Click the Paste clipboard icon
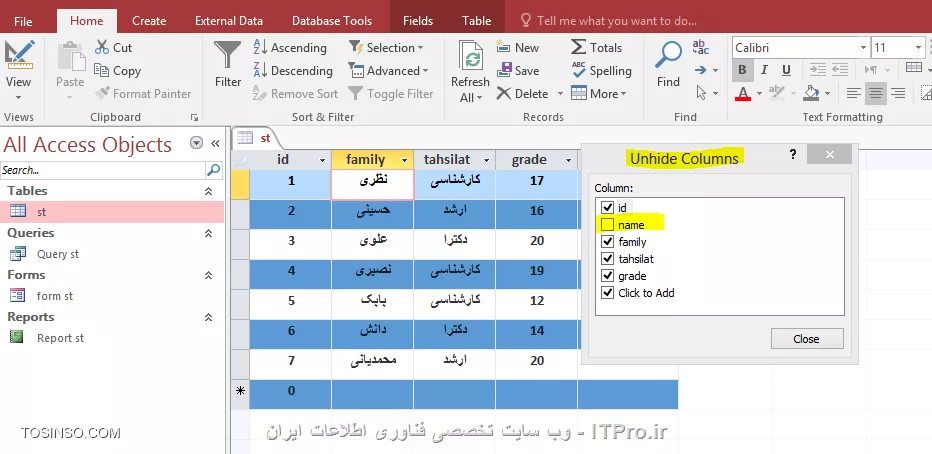 point(70,56)
